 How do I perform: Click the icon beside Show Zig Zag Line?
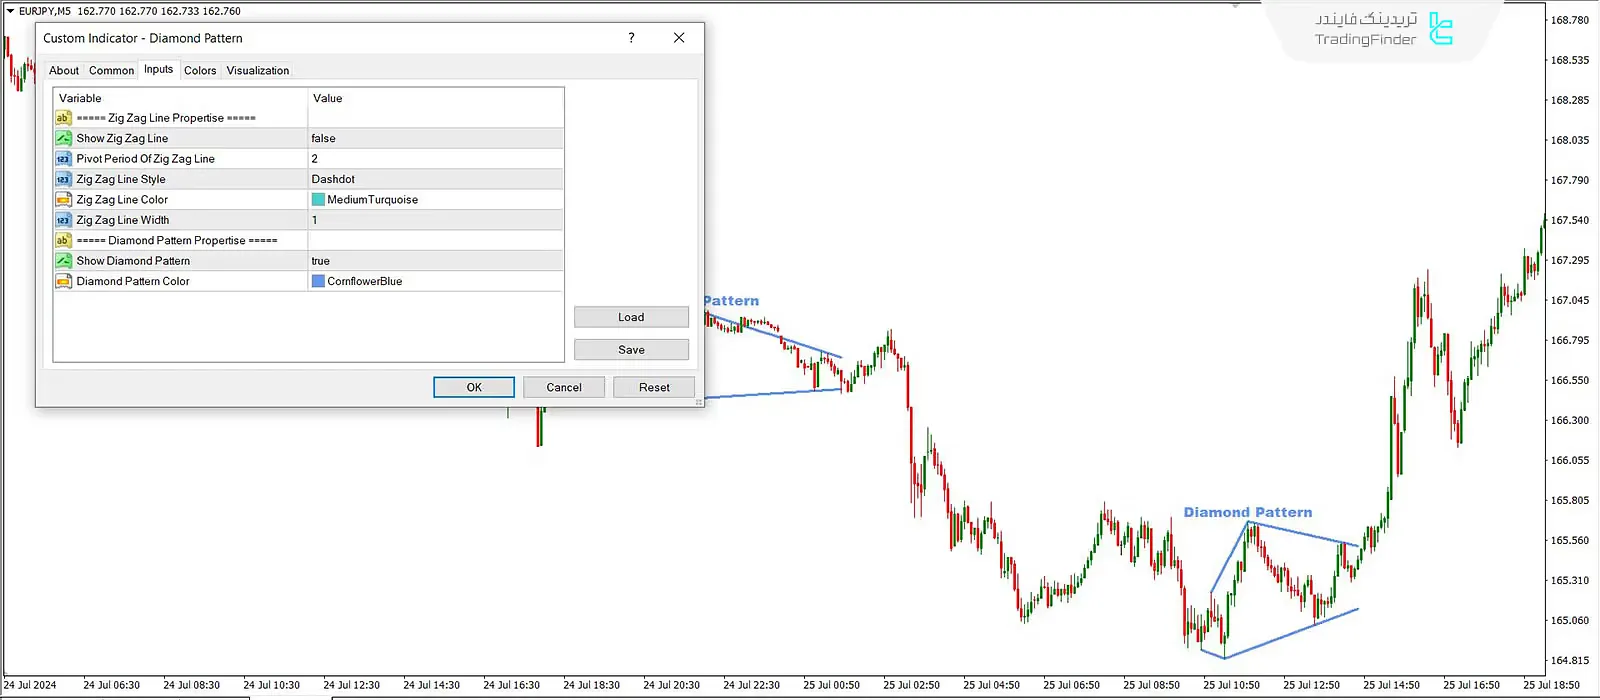tap(63, 138)
